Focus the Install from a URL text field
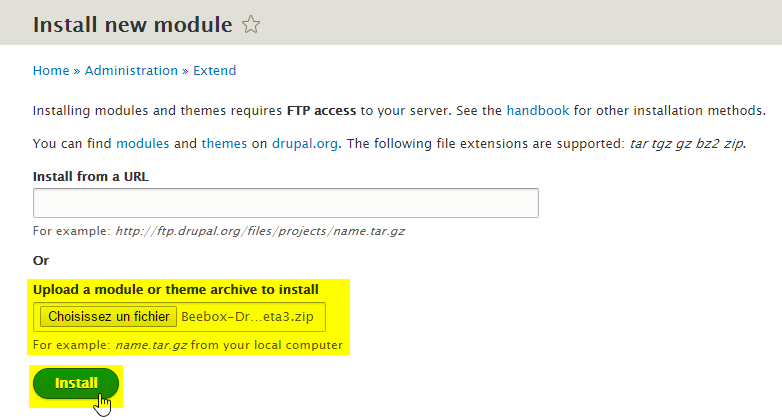Viewport: 782px width, 420px height. pos(285,203)
